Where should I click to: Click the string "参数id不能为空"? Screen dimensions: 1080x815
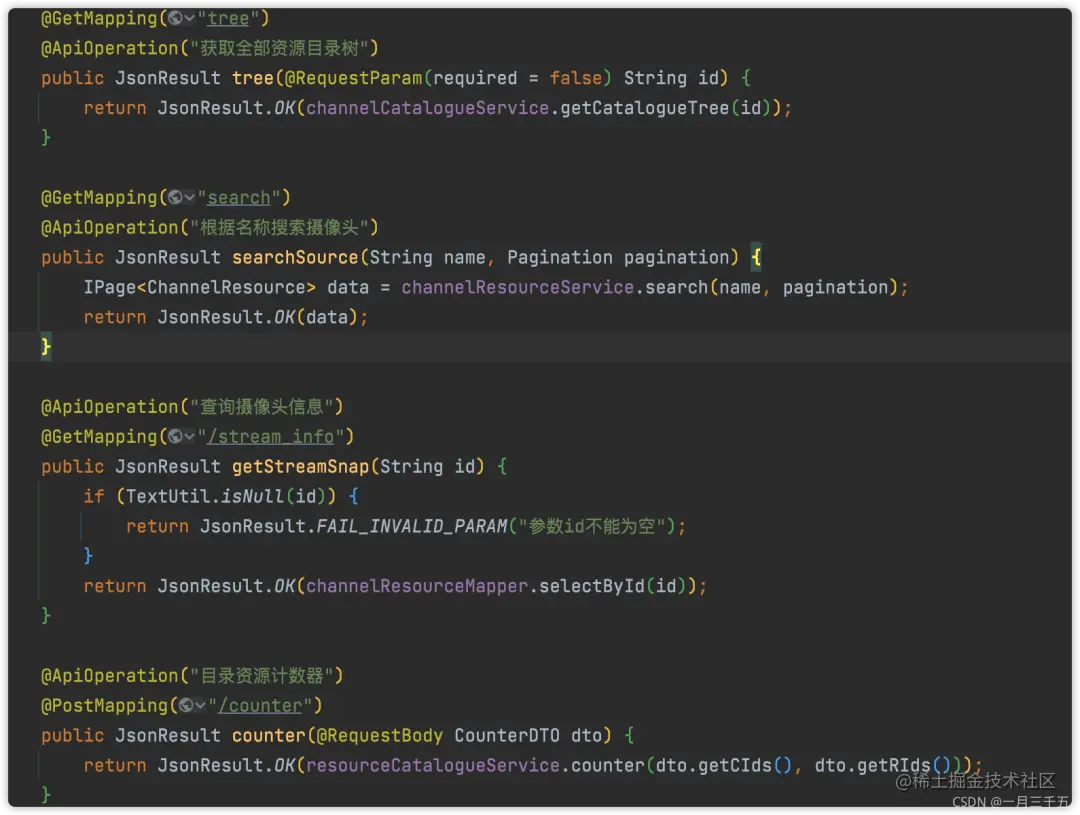coord(592,526)
